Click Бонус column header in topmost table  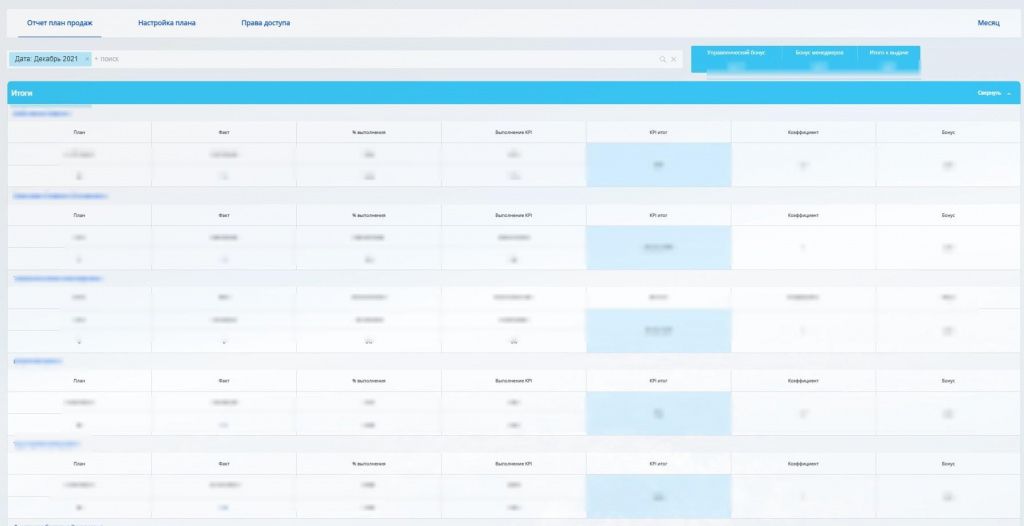click(x=947, y=132)
